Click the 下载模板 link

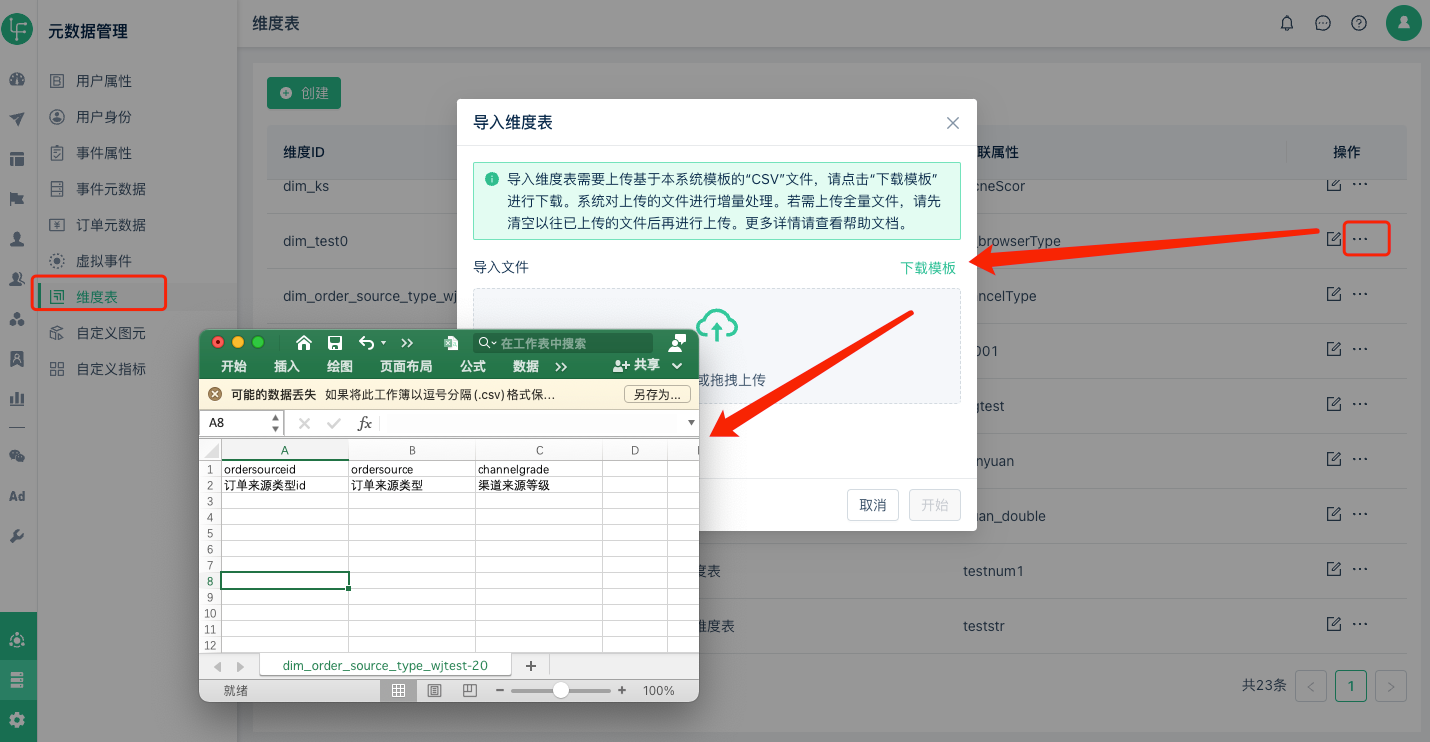(928, 268)
